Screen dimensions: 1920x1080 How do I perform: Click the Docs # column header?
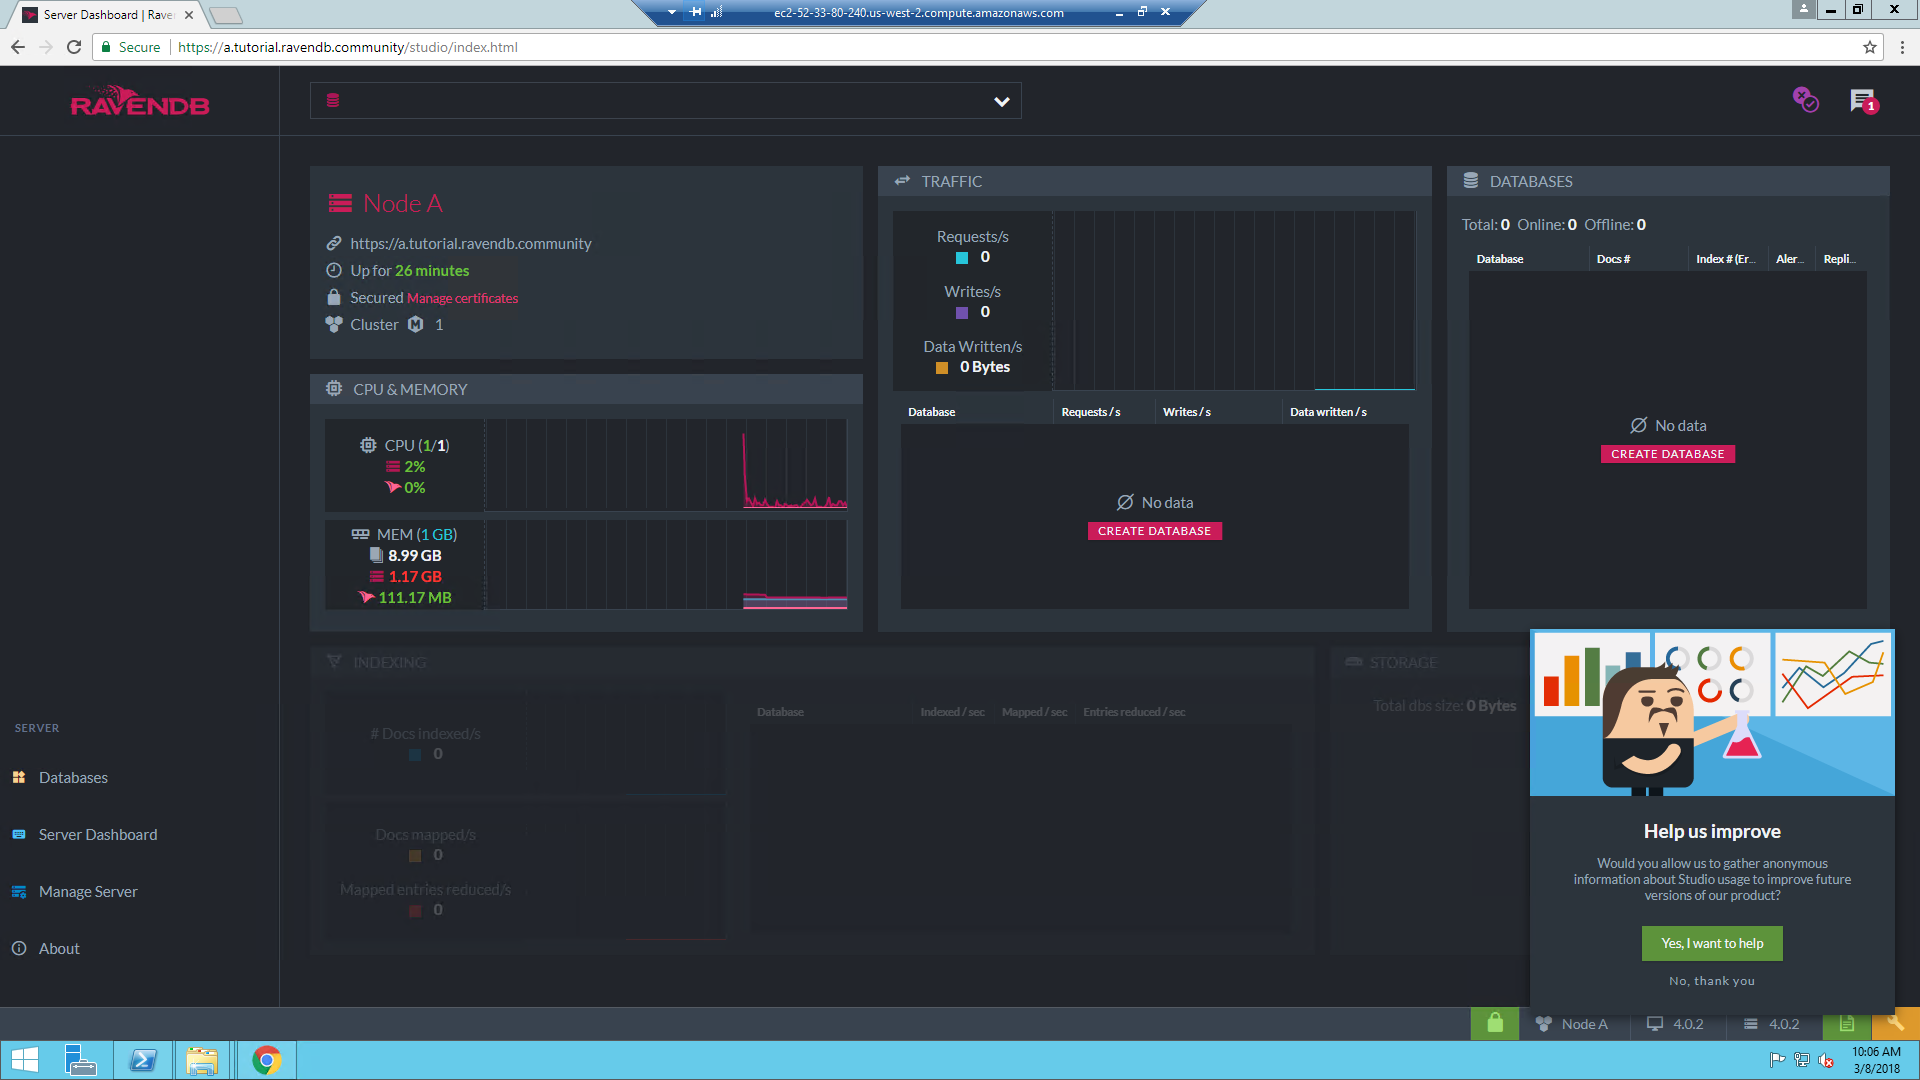point(1613,259)
